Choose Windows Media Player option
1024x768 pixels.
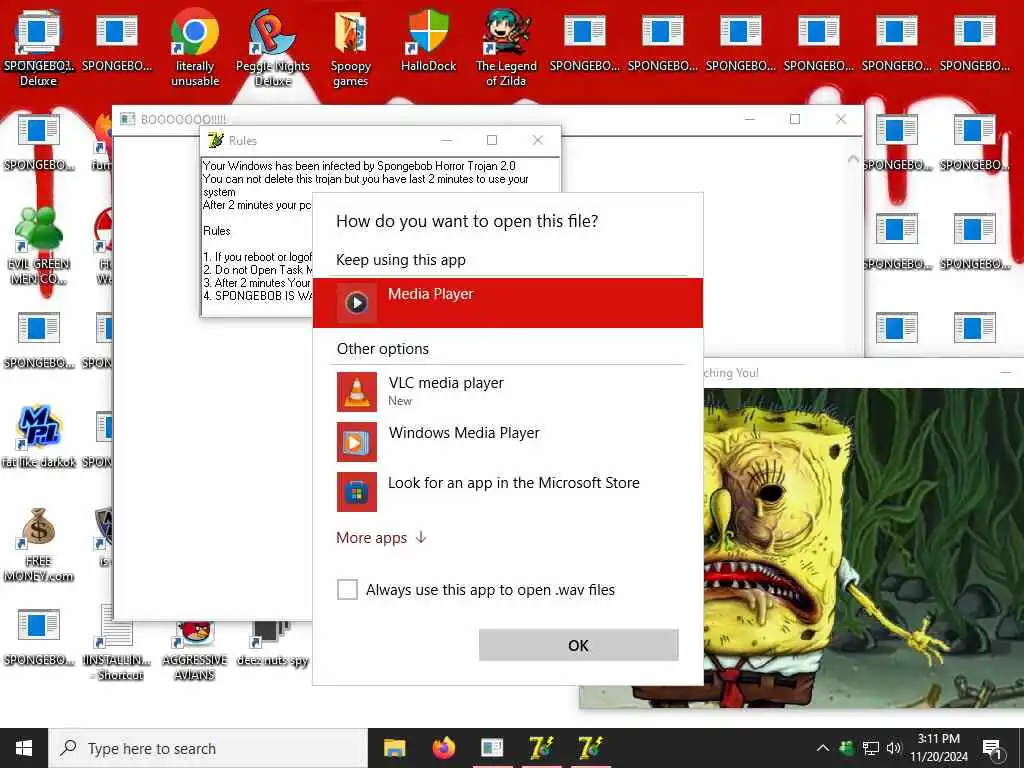[507, 441]
